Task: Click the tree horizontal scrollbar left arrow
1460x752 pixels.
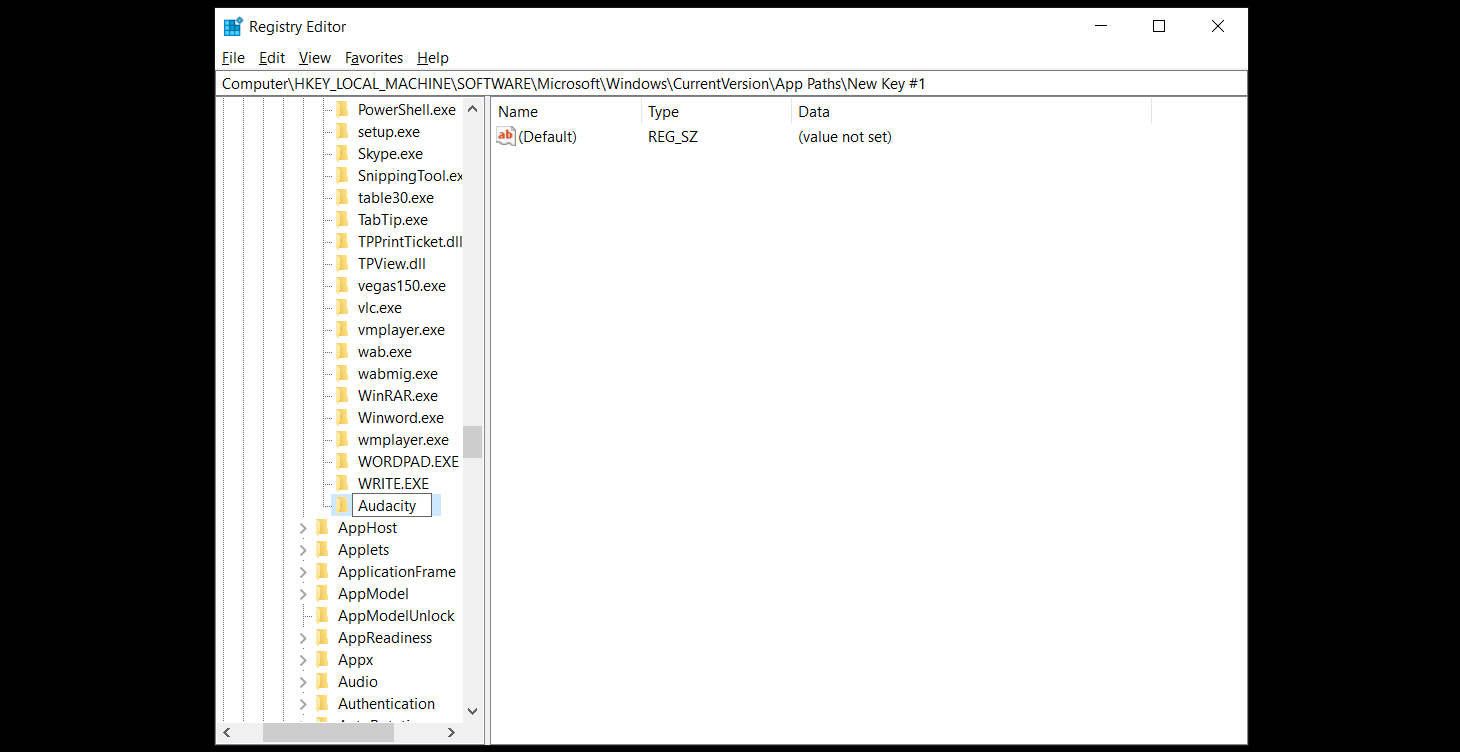Action: click(x=227, y=733)
